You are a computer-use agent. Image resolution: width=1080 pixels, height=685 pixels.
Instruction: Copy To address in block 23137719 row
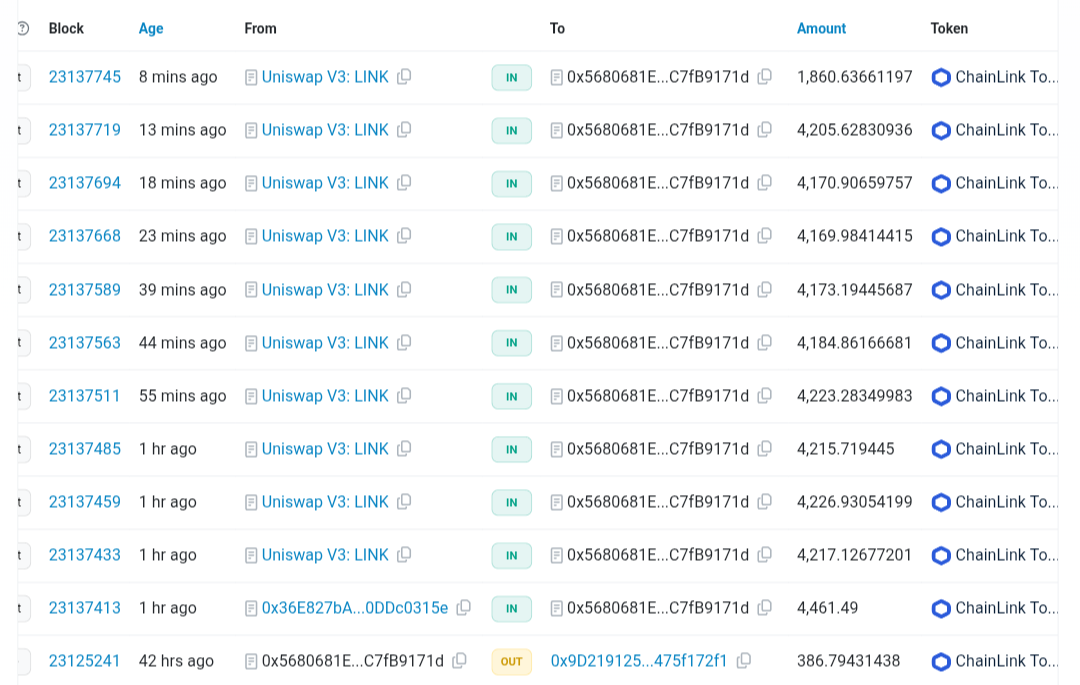(x=765, y=129)
